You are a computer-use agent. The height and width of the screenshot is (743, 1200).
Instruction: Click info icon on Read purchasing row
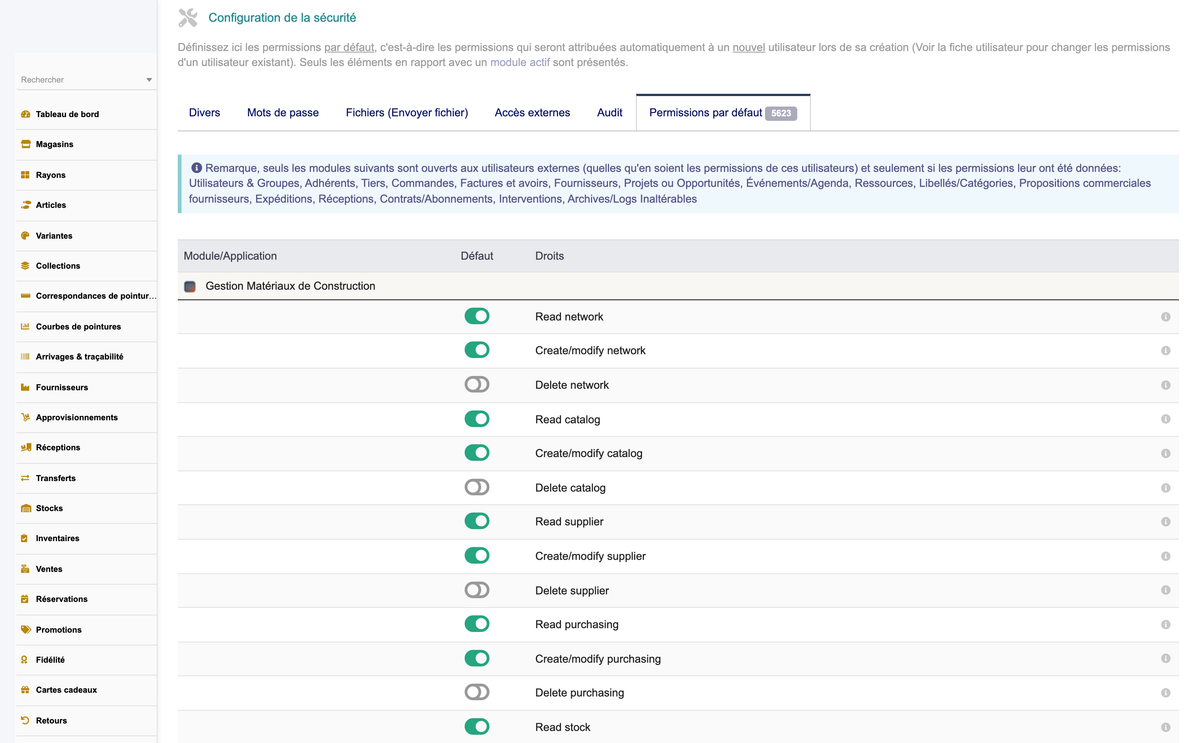pos(1165,625)
